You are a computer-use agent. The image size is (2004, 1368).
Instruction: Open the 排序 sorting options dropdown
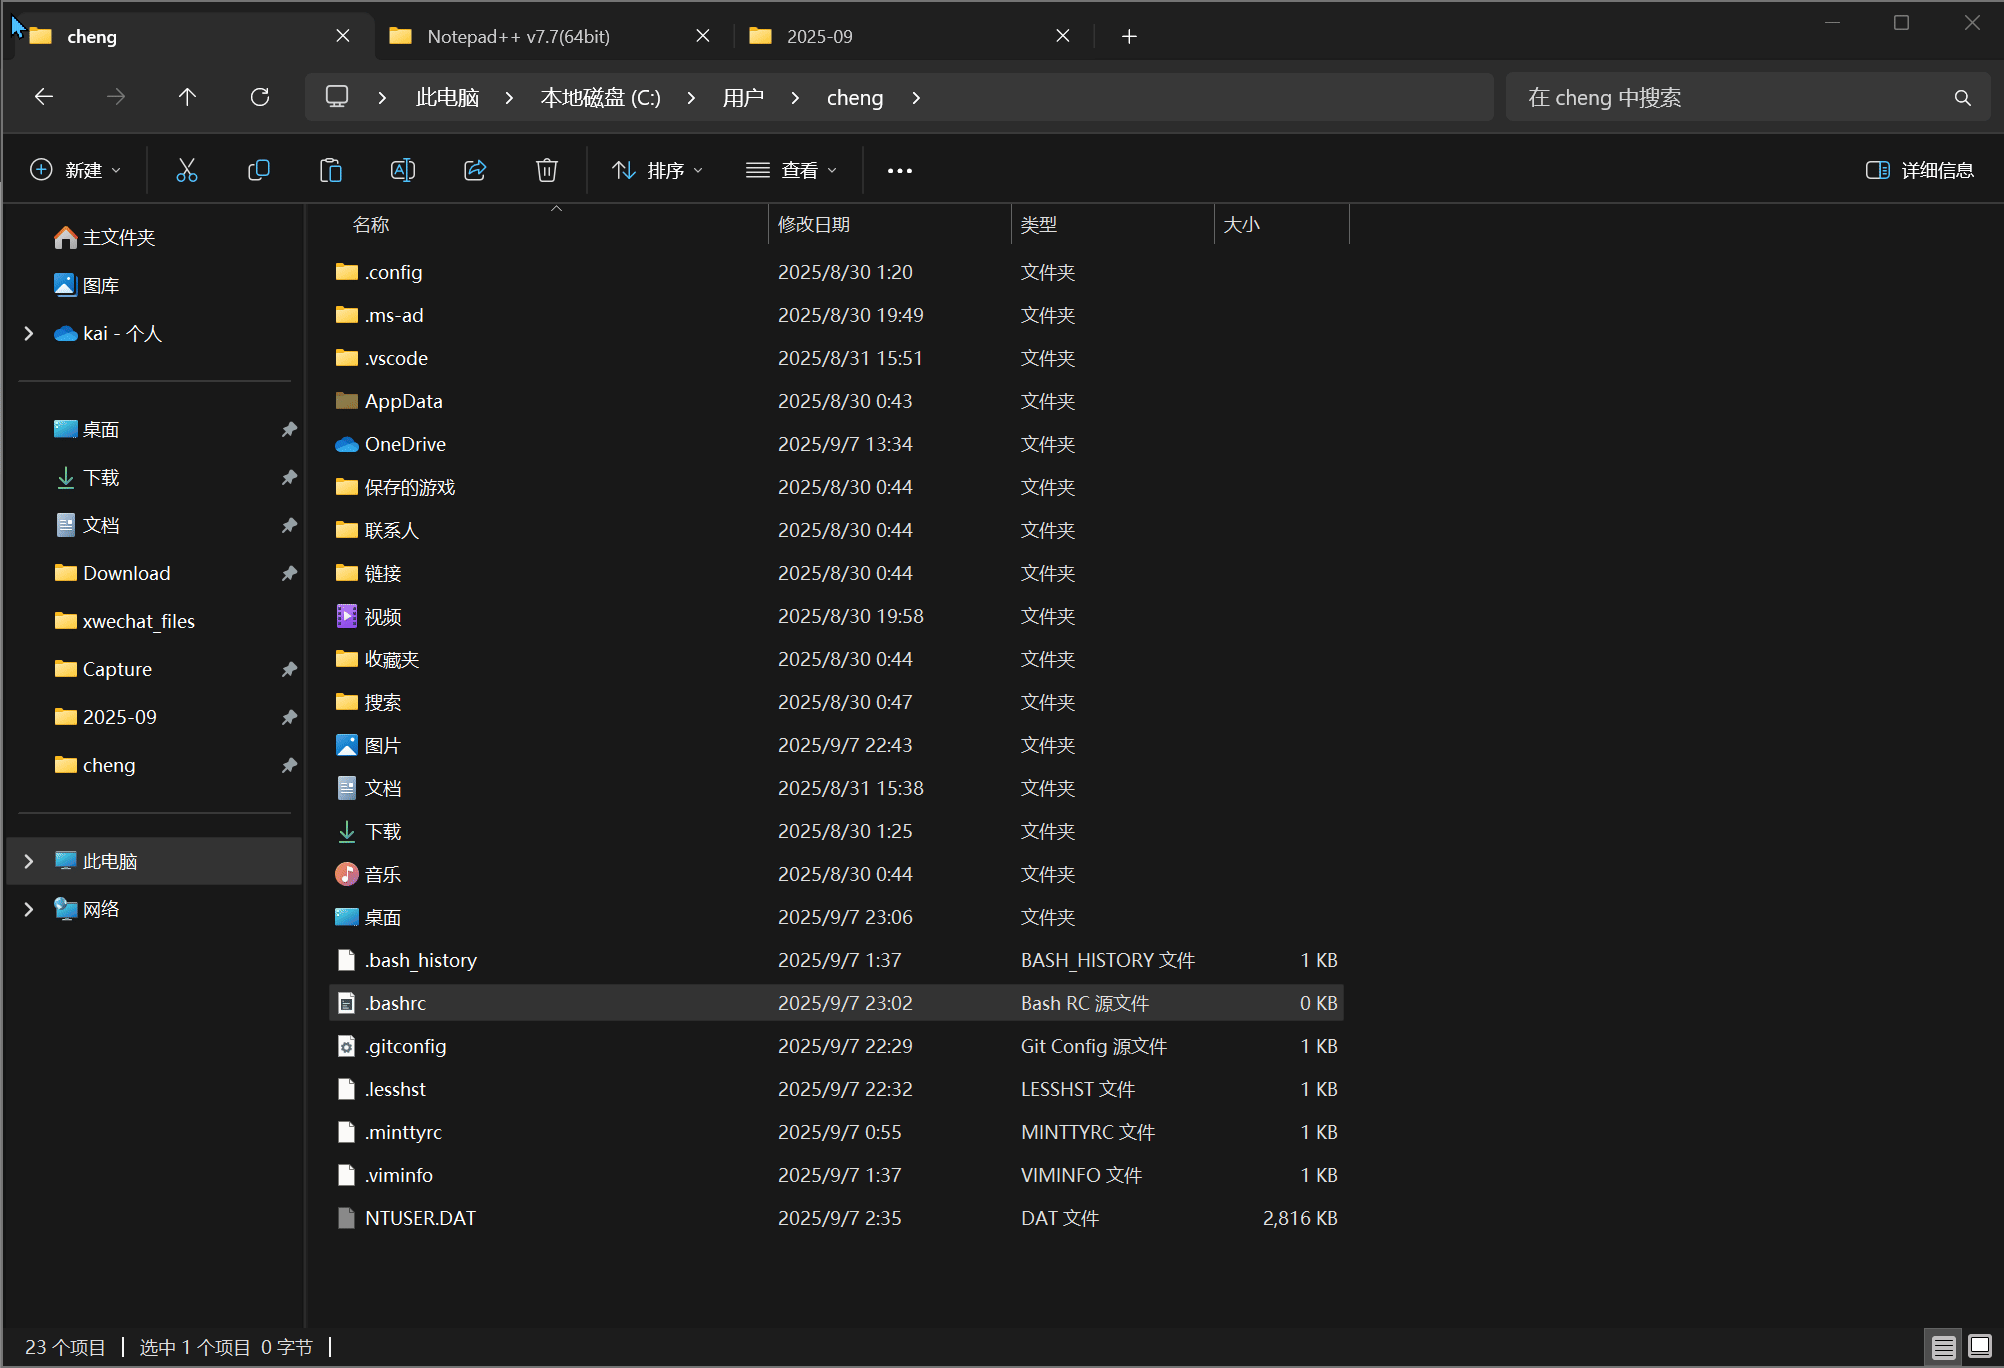point(655,169)
